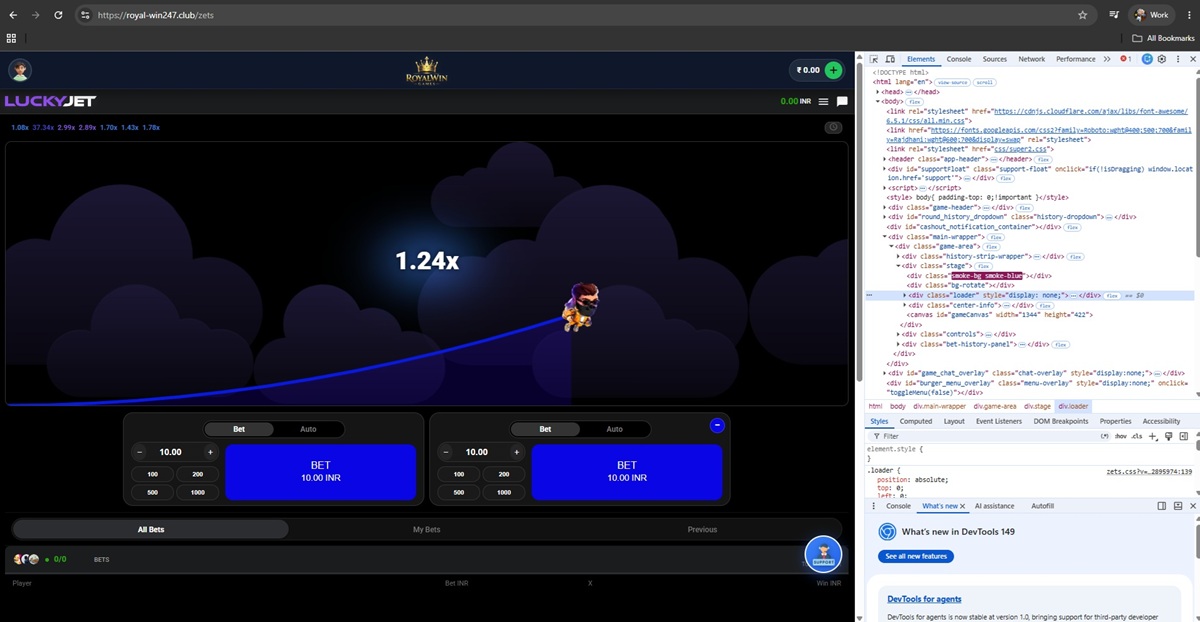The height and width of the screenshot is (622, 1200).
Task: Click See all new features button
Action: click(915, 556)
